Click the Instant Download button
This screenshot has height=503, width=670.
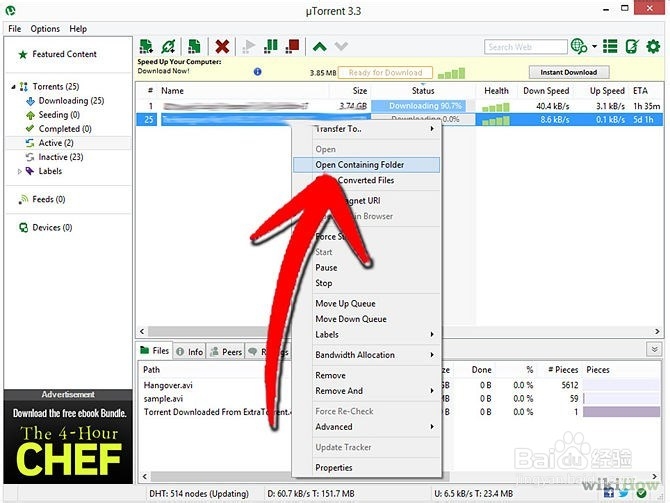(x=569, y=72)
